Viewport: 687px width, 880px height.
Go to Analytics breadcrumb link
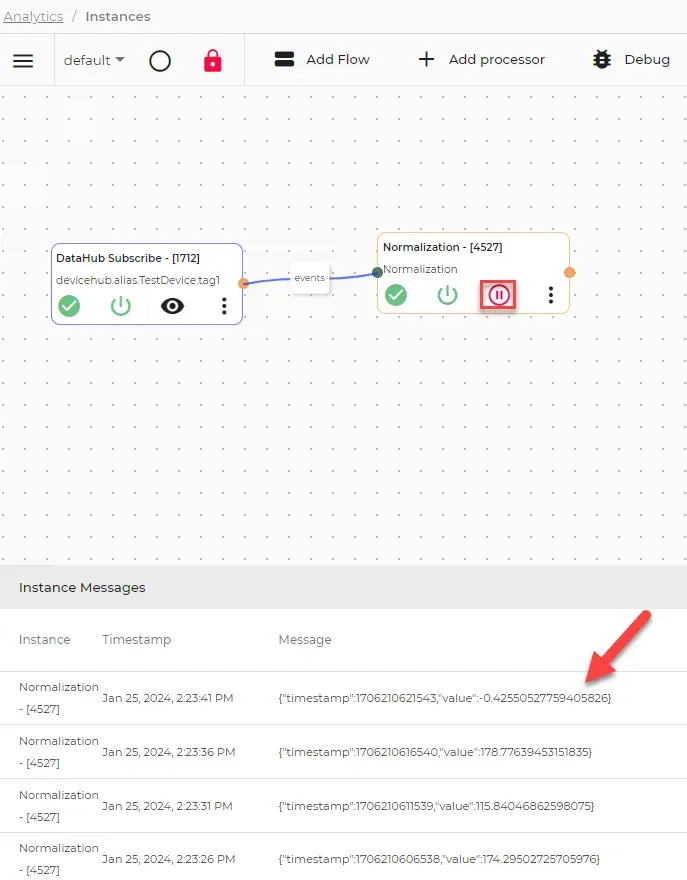pyautogui.click(x=33, y=16)
